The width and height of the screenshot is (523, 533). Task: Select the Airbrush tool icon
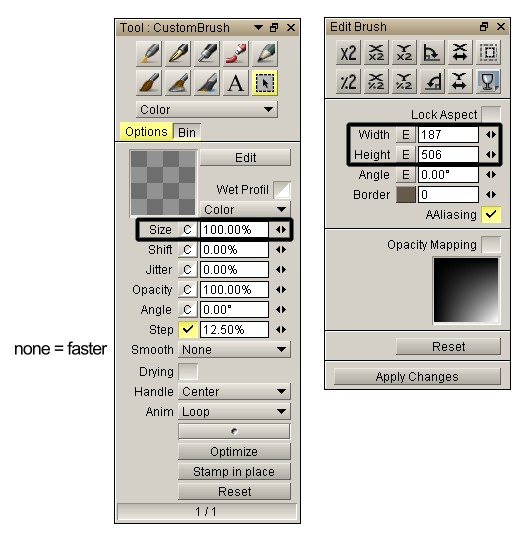click(x=149, y=54)
